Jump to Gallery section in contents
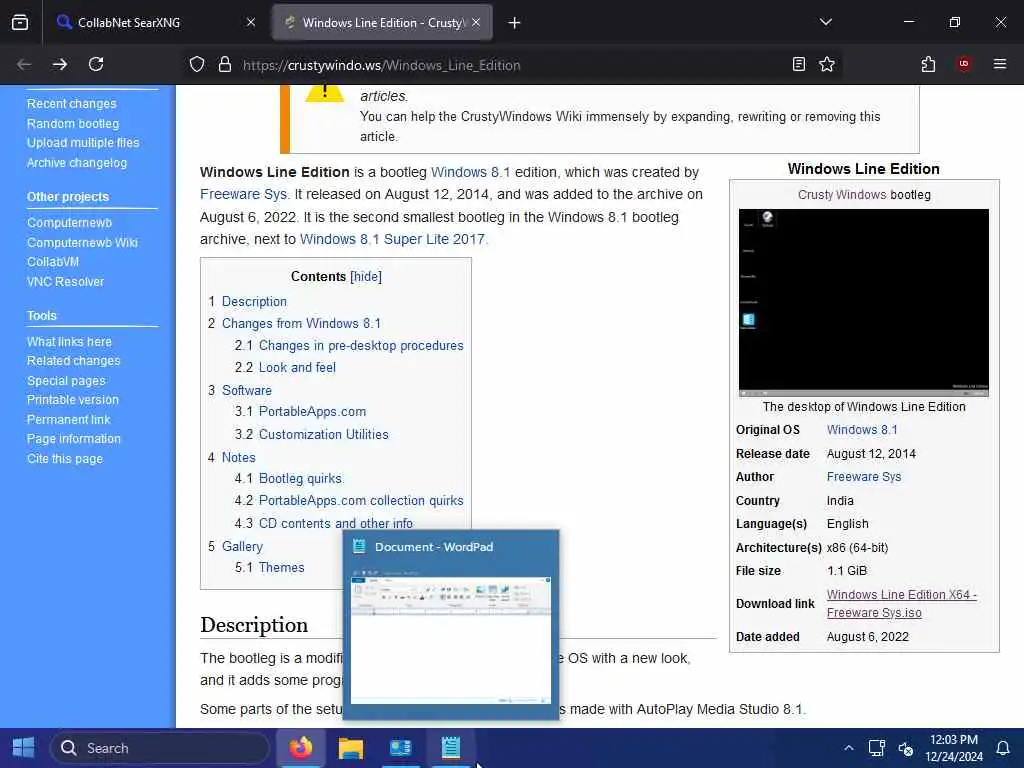Image resolution: width=1024 pixels, height=768 pixels. 242,547
